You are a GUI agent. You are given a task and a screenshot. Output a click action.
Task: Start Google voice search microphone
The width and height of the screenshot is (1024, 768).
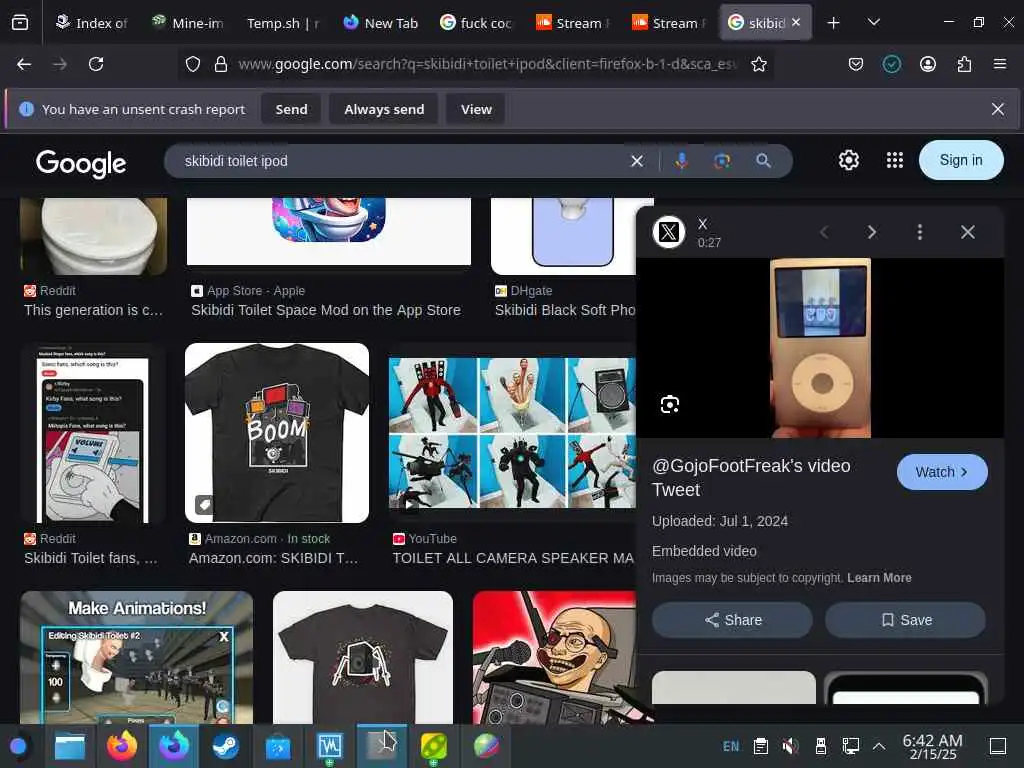click(x=681, y=161)
